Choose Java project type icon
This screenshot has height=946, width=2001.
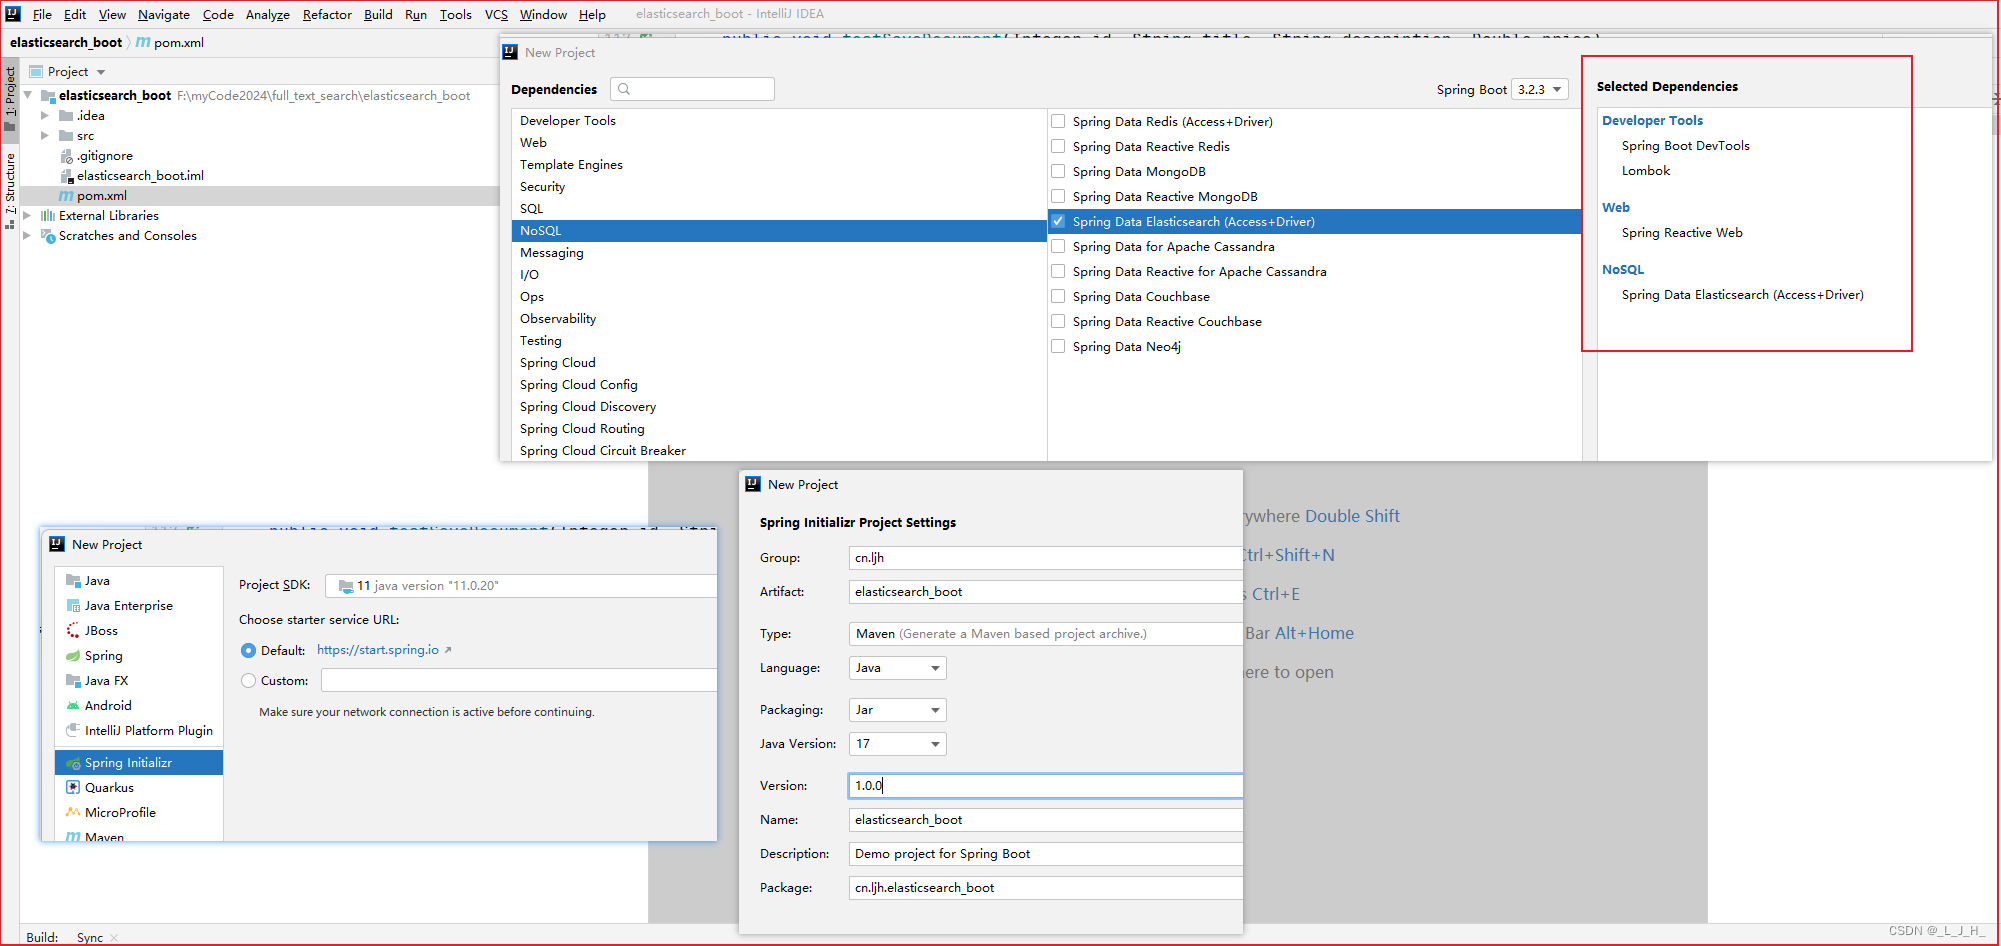click(73, 581)
